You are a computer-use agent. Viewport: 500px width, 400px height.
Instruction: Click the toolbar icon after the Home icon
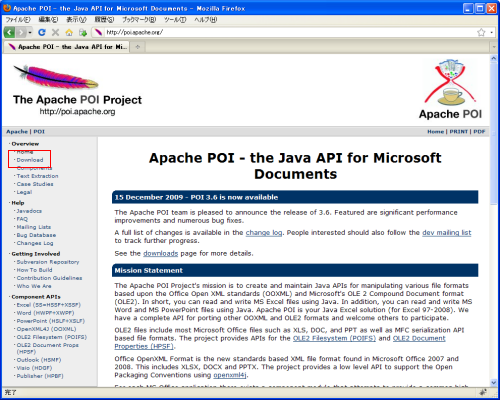point(83,32)
